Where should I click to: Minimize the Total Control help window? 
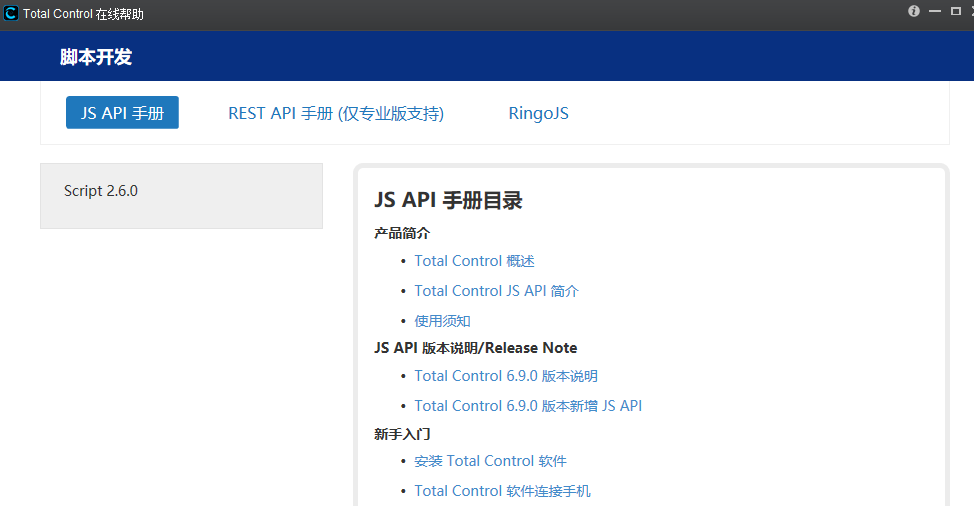click(935, 11)
